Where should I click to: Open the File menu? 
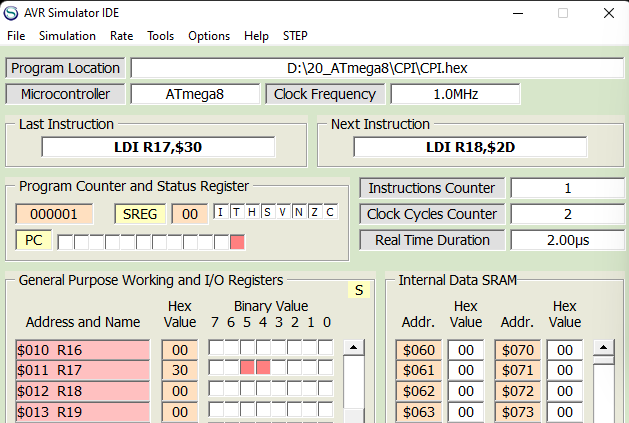coord(16,36)
